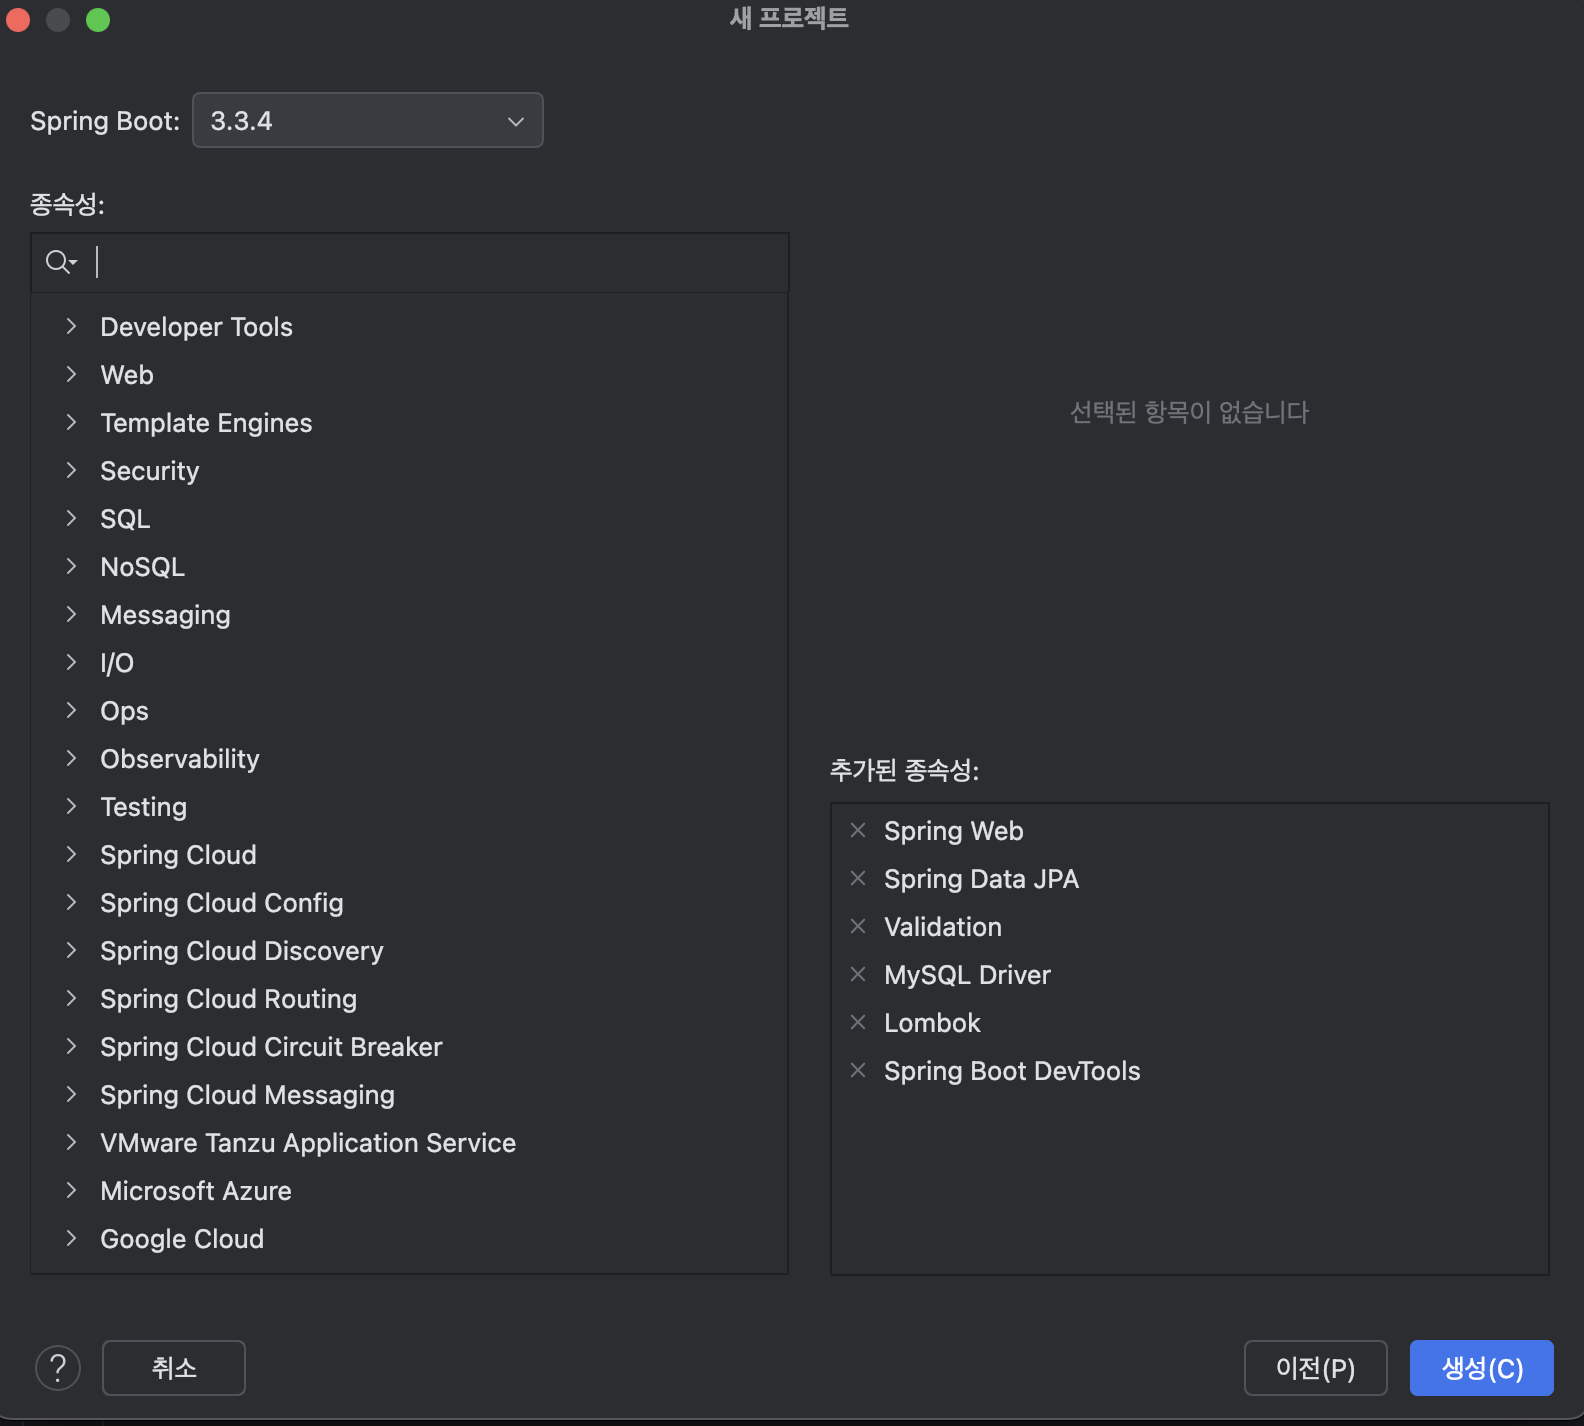Create the project with 생성(C)
The image size is (1584, 1426).
pyautogui.click(x=1482, y=1367)
